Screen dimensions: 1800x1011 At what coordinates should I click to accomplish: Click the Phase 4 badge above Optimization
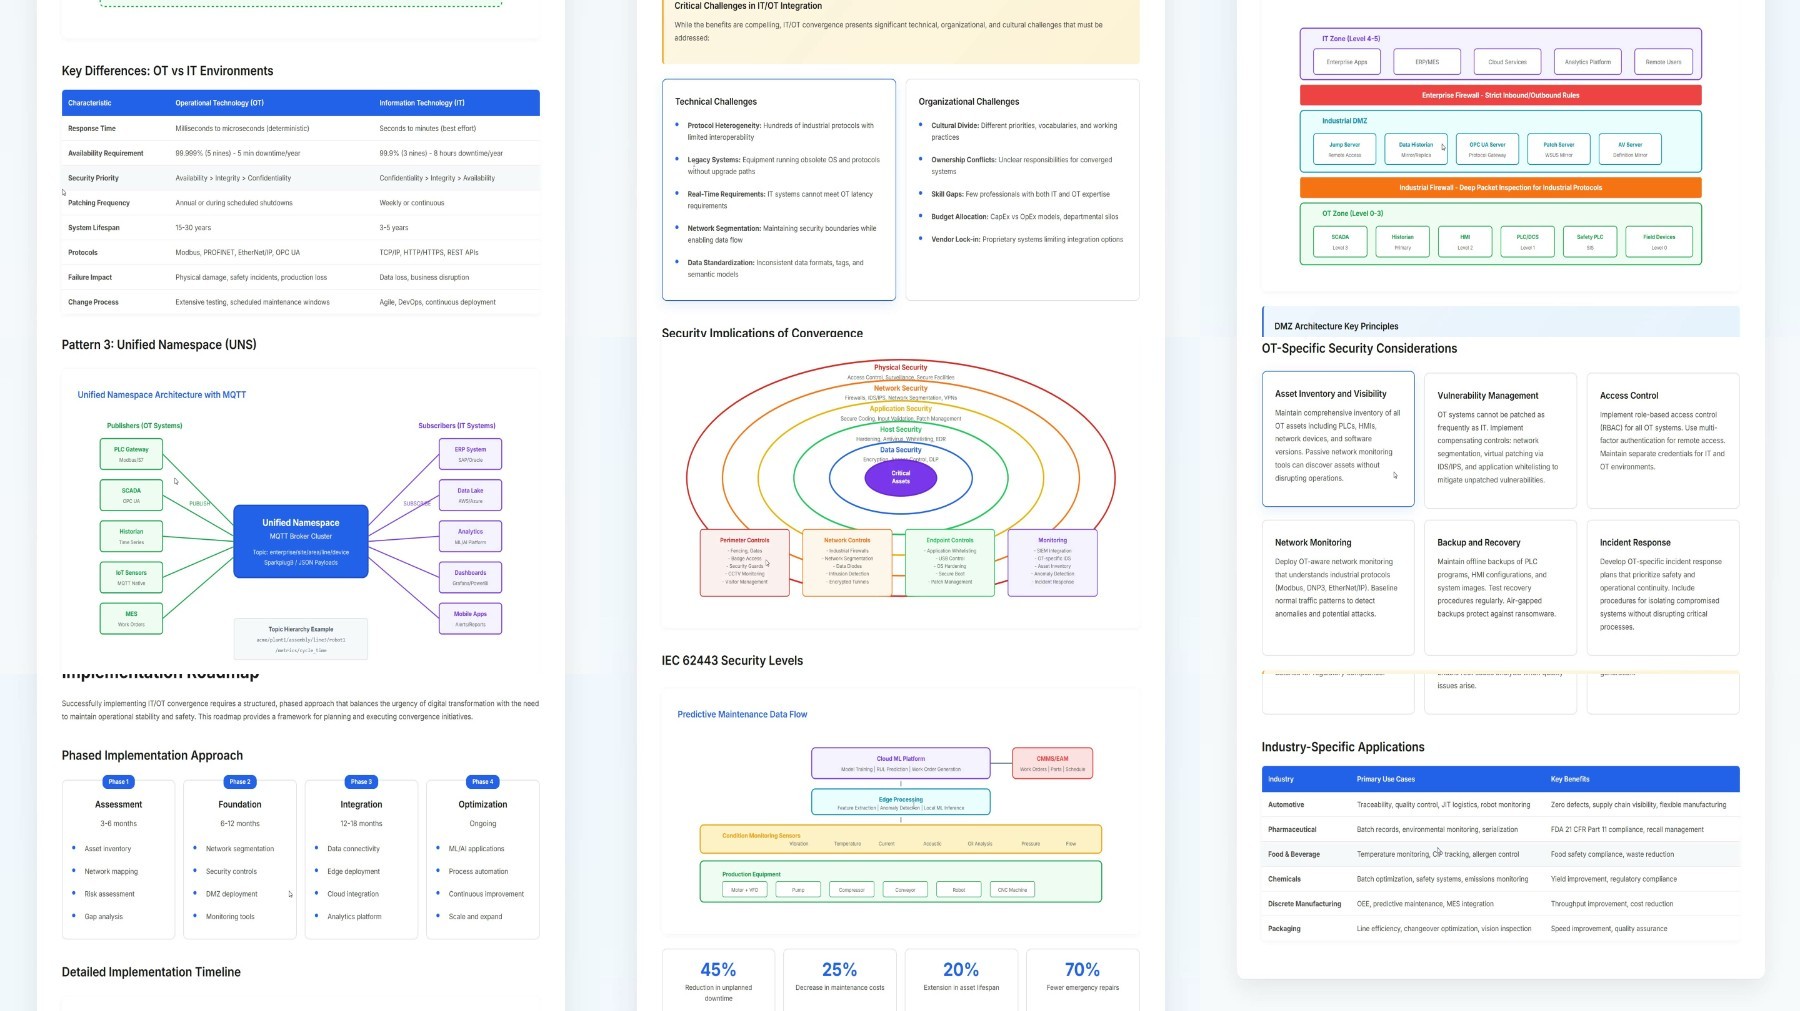pos(482,782)
